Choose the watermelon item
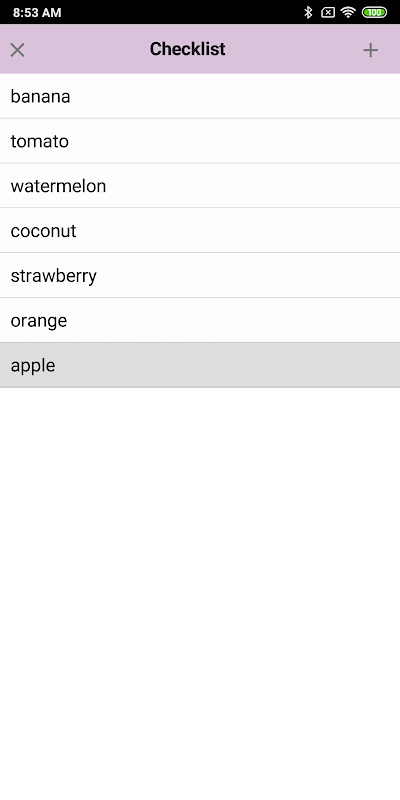 pyautogui.click(x=200, y=186)
